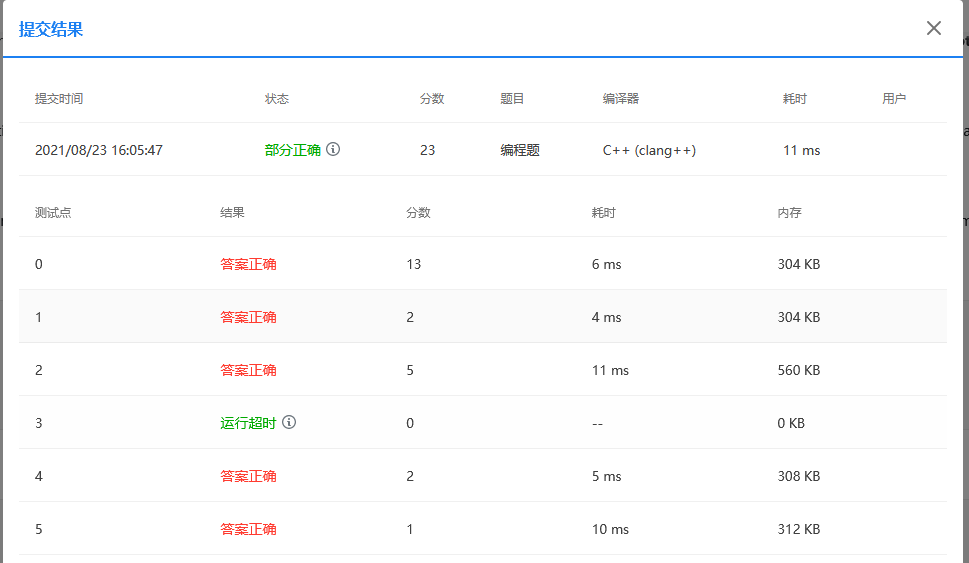Click the info icon next to 部分正确

[333, 149]
